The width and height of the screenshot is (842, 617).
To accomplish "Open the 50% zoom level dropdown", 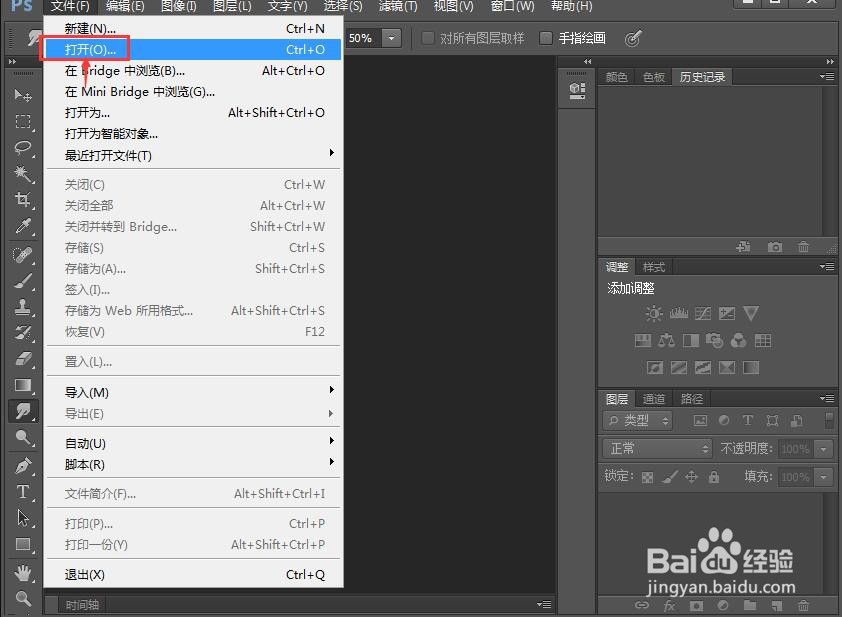I will (393, 38).
